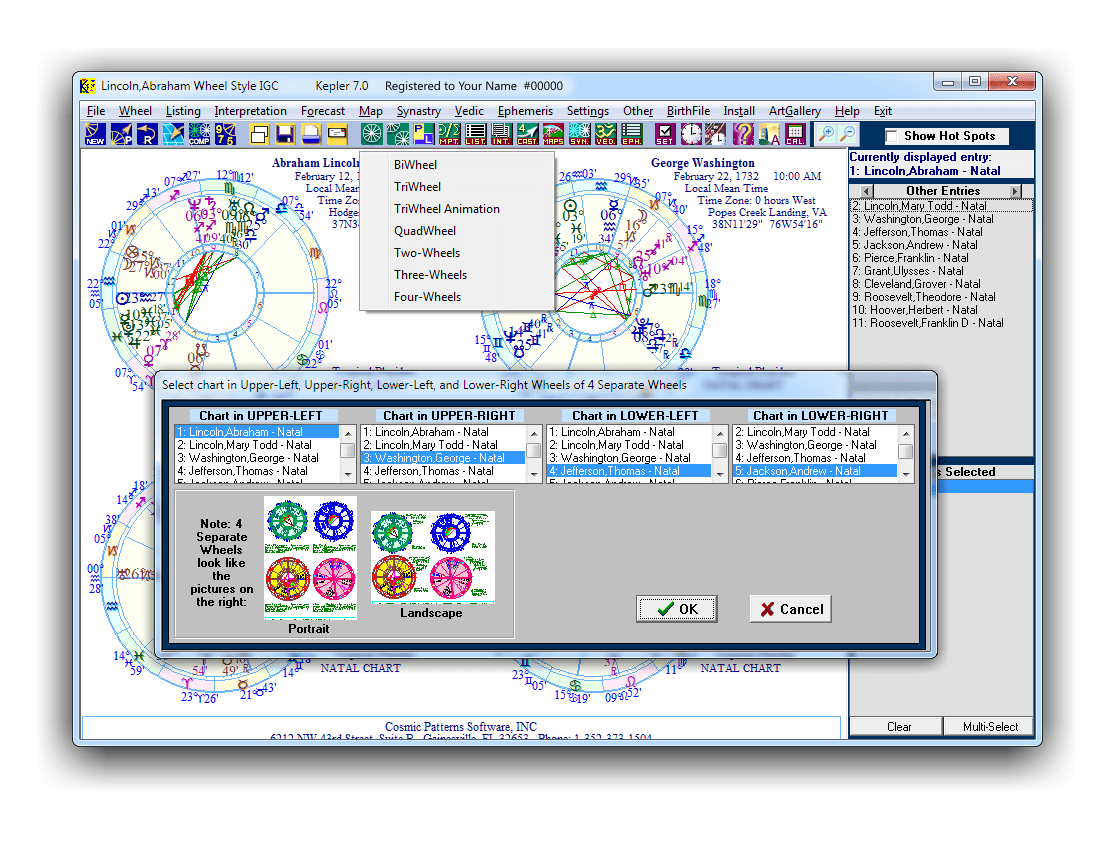This screenshot has height=856, width=1112.
Task: Click the INT interpretation toolbar icon
Action: pyautogui.click(x=501, y=134)
